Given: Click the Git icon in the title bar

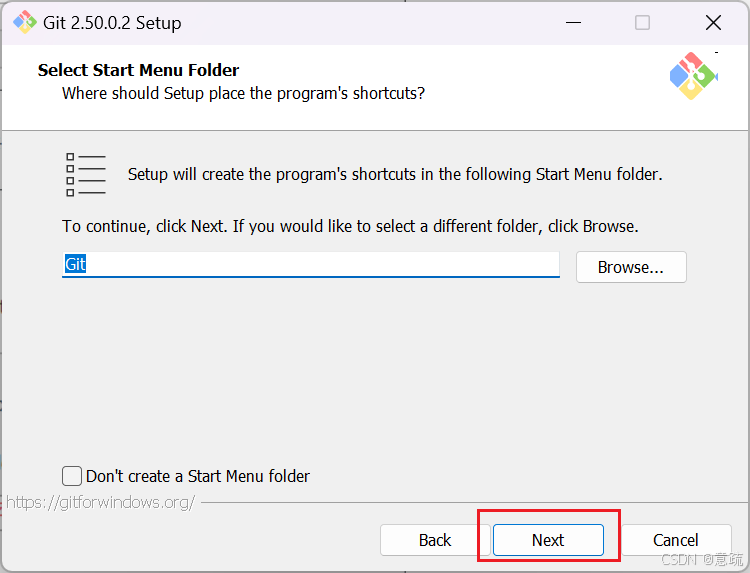Looking at the screenshot, I should pos(24,22).
